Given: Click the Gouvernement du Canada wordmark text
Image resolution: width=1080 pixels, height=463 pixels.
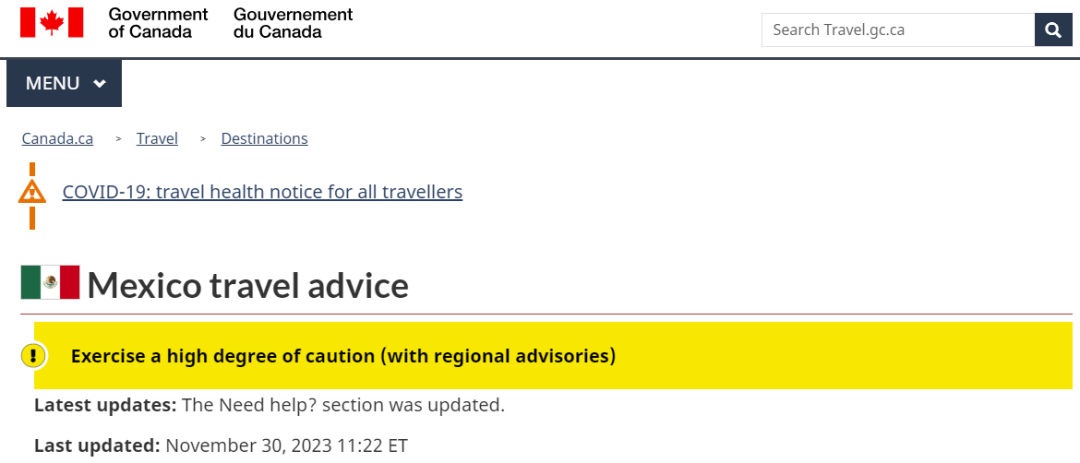Looking at the screenshot, I should point(293,23).
